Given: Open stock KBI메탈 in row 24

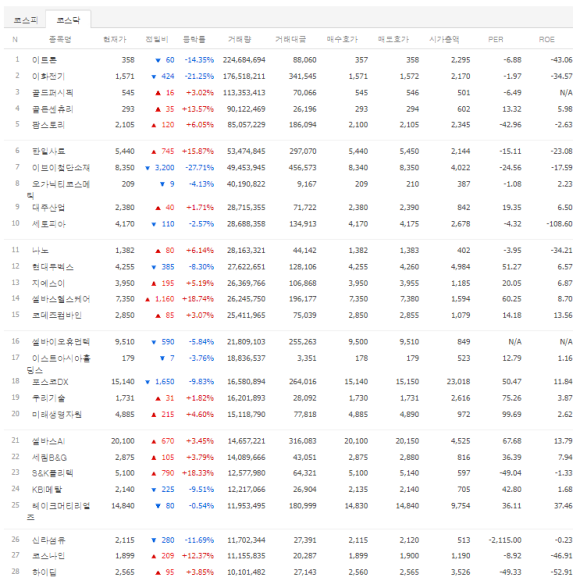Looking at the screenshot, I should coord(47,489).
